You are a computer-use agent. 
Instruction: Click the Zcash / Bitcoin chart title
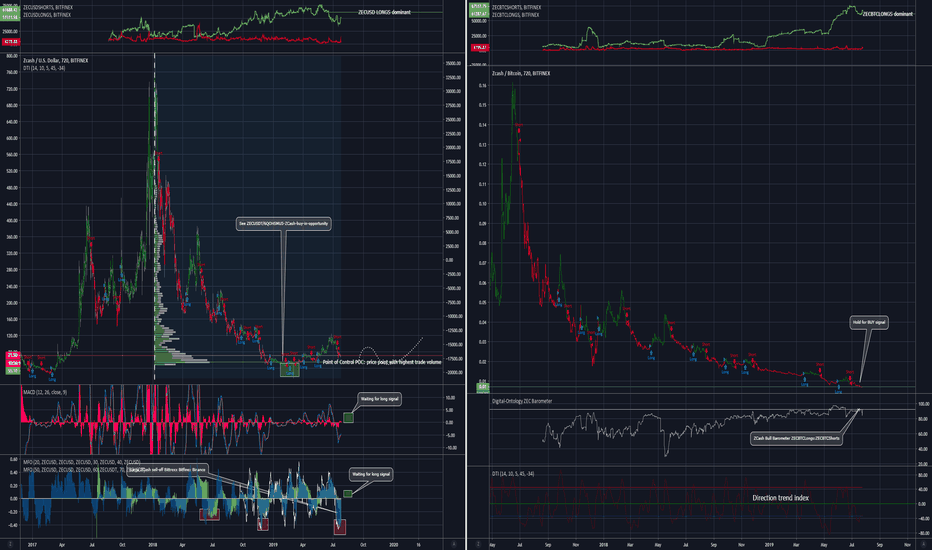pyautogui.click(x=521, y=74)
